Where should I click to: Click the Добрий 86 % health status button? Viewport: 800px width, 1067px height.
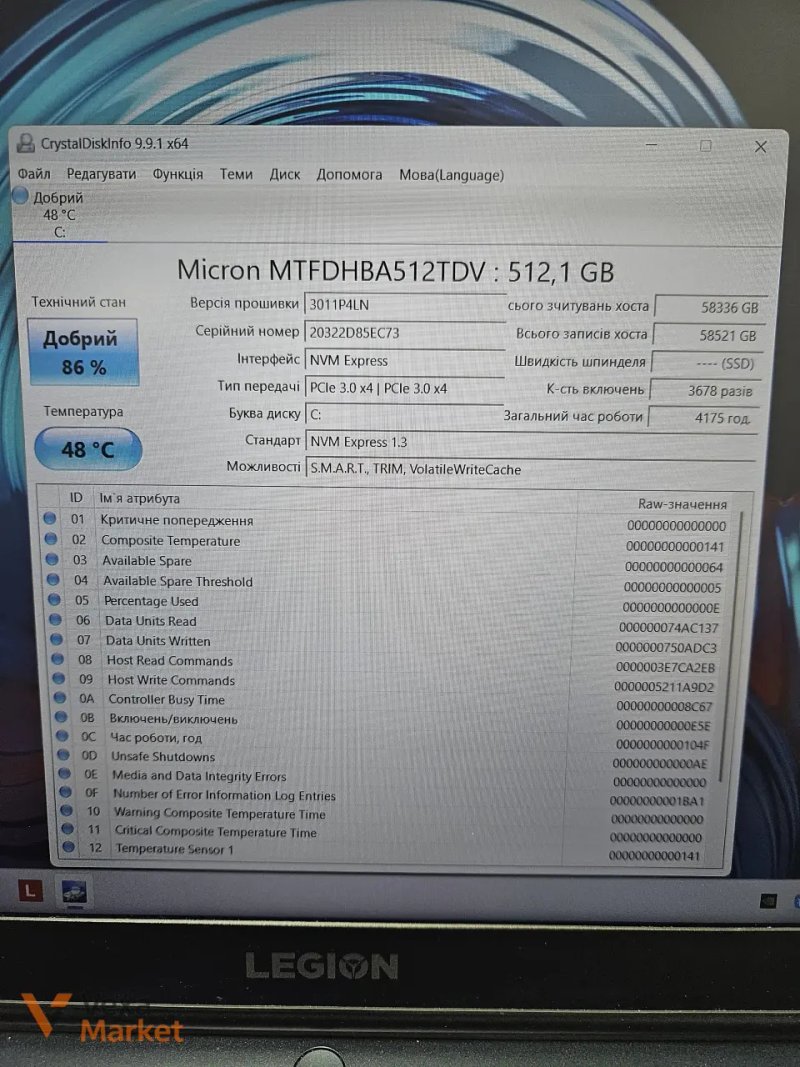(x=83, y=352)
